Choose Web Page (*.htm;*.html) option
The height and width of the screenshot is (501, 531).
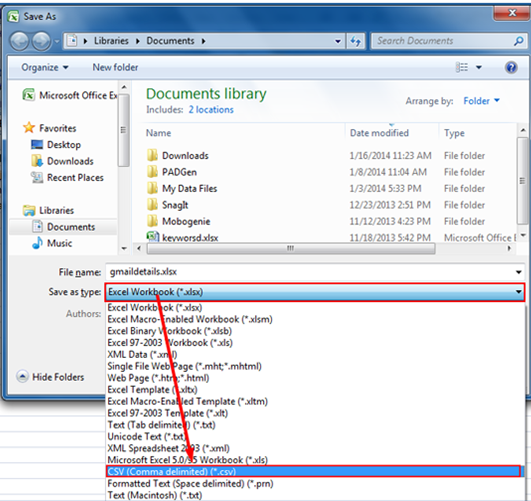315,378
